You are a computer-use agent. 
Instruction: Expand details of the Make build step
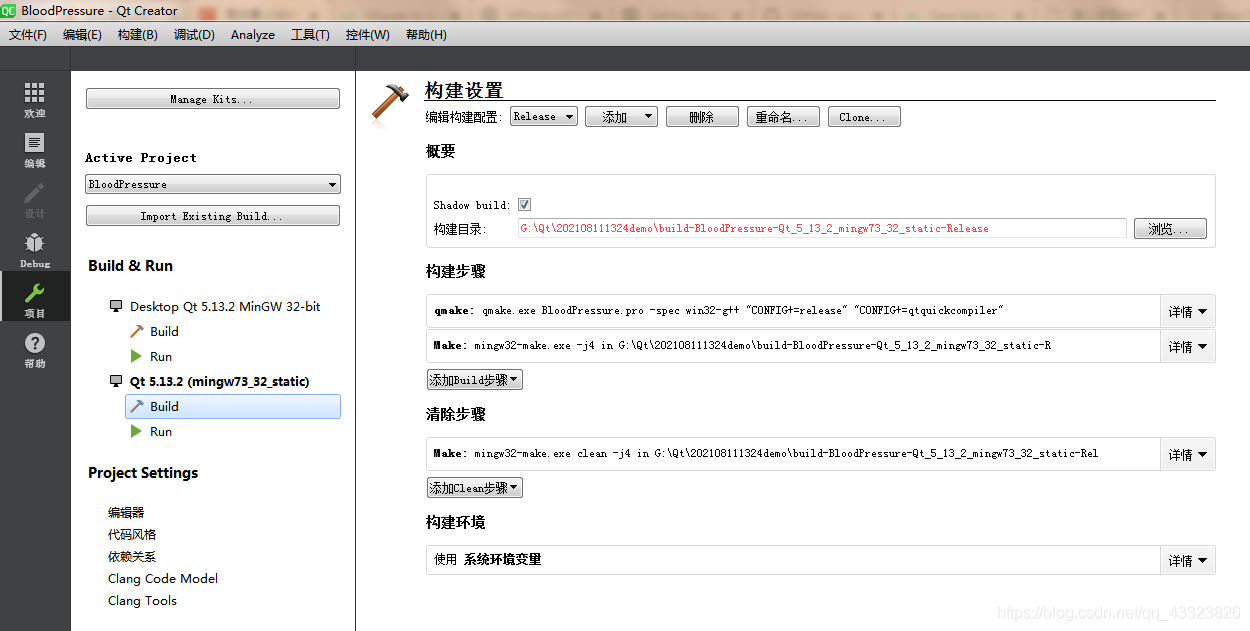[x=1187, y=346]
